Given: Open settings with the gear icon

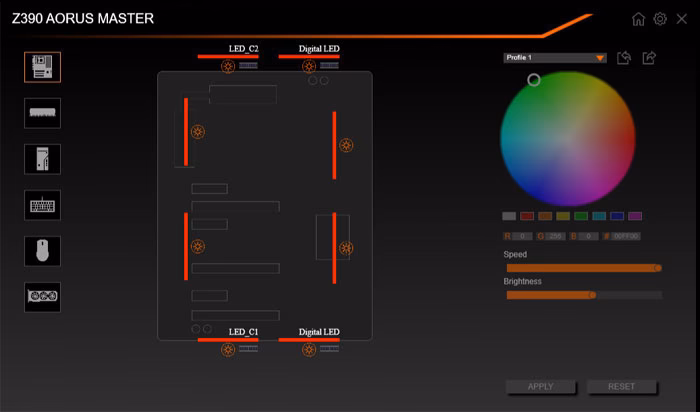Looking at the screenshot, I should tap(660, 19).
